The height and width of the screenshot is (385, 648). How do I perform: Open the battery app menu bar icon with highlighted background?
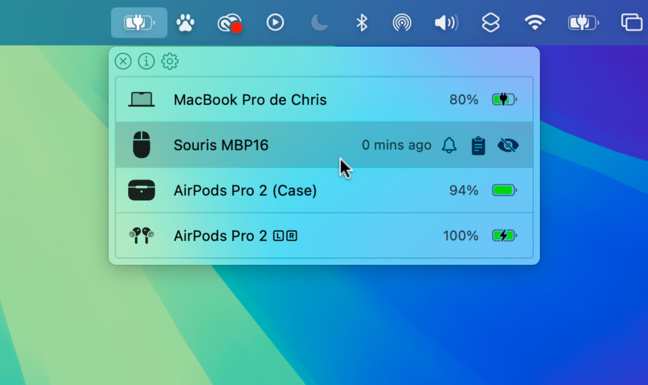[x=139, y=23]
